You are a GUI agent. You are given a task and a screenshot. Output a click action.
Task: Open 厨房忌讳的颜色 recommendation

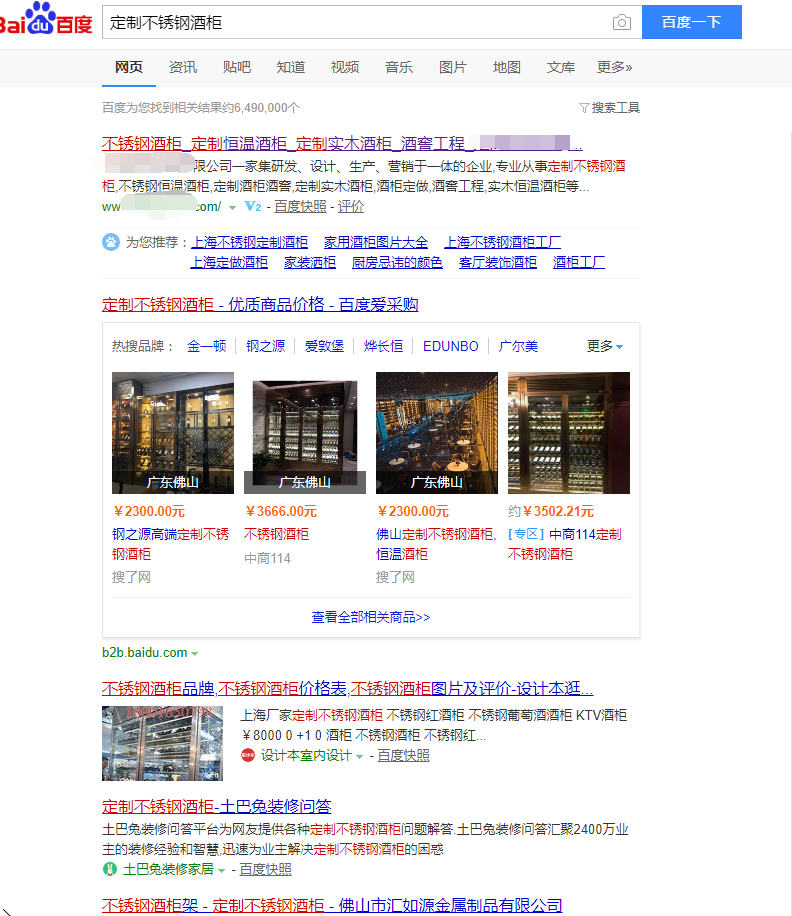point(397,262)
